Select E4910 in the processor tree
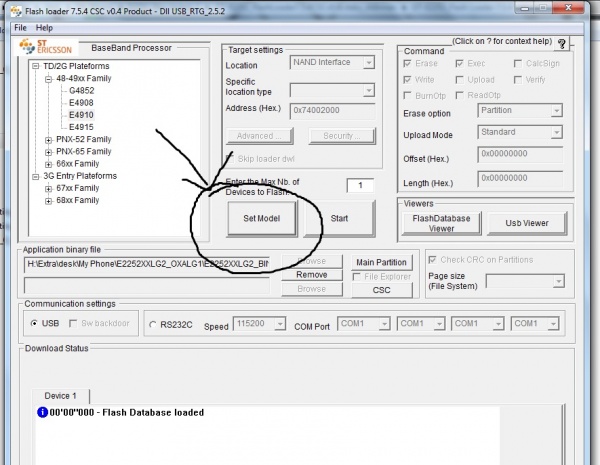This screenshot has width=600, height=465. pos(81,115)
